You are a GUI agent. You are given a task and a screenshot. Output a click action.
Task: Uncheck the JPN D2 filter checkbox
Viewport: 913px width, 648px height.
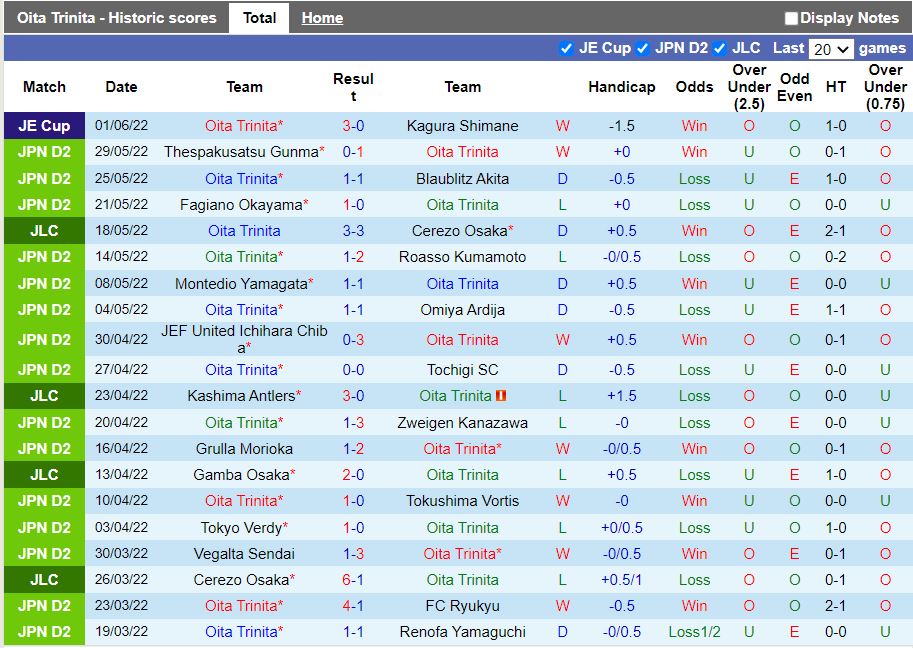click(642, 48)
